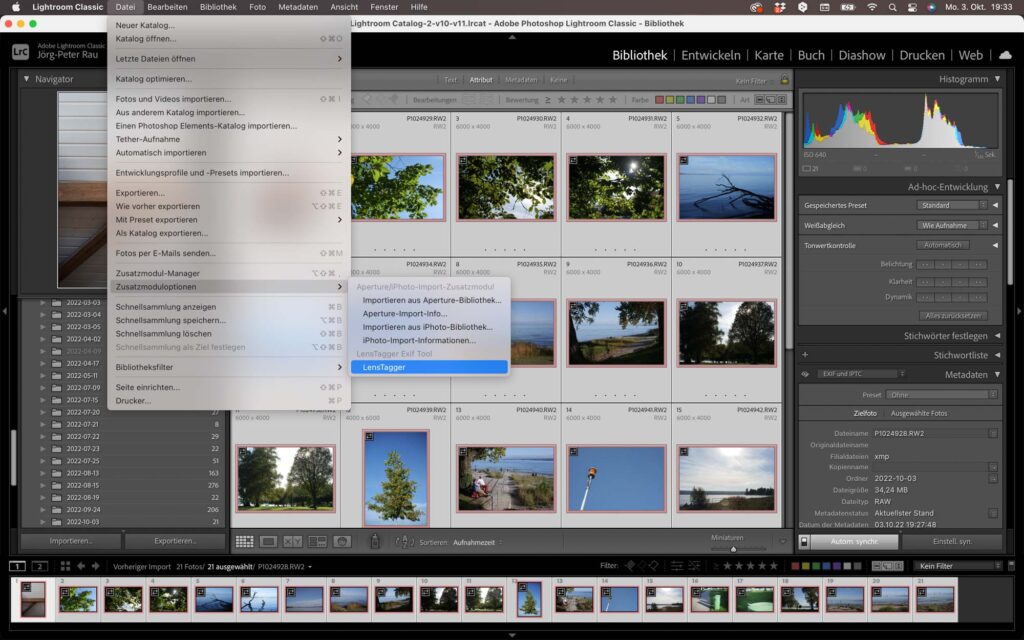1024x640 pixels.
Task: Click the red color label filter swatch
Action: [660, 100]
